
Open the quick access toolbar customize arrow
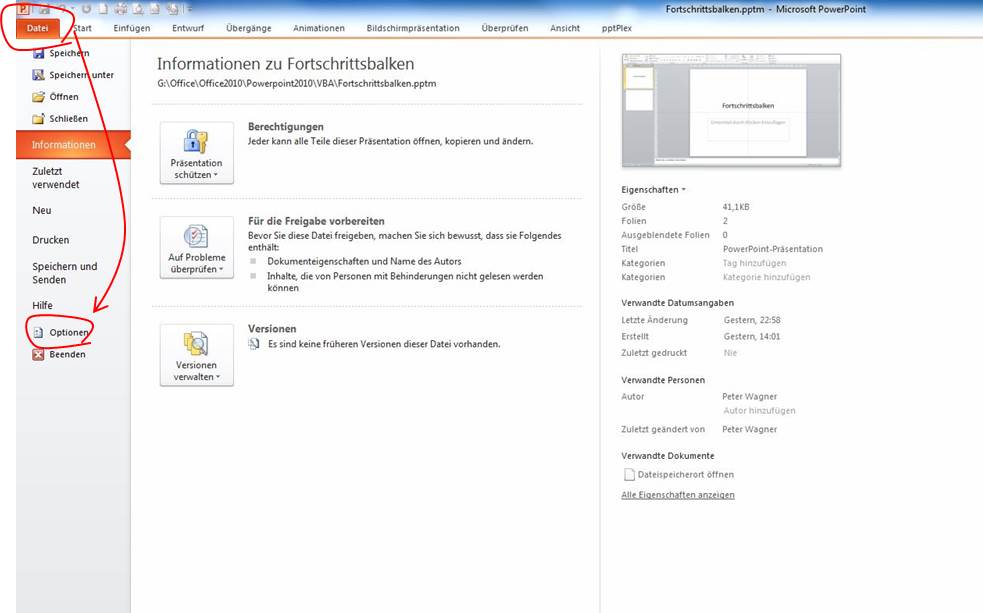[190, 9]
